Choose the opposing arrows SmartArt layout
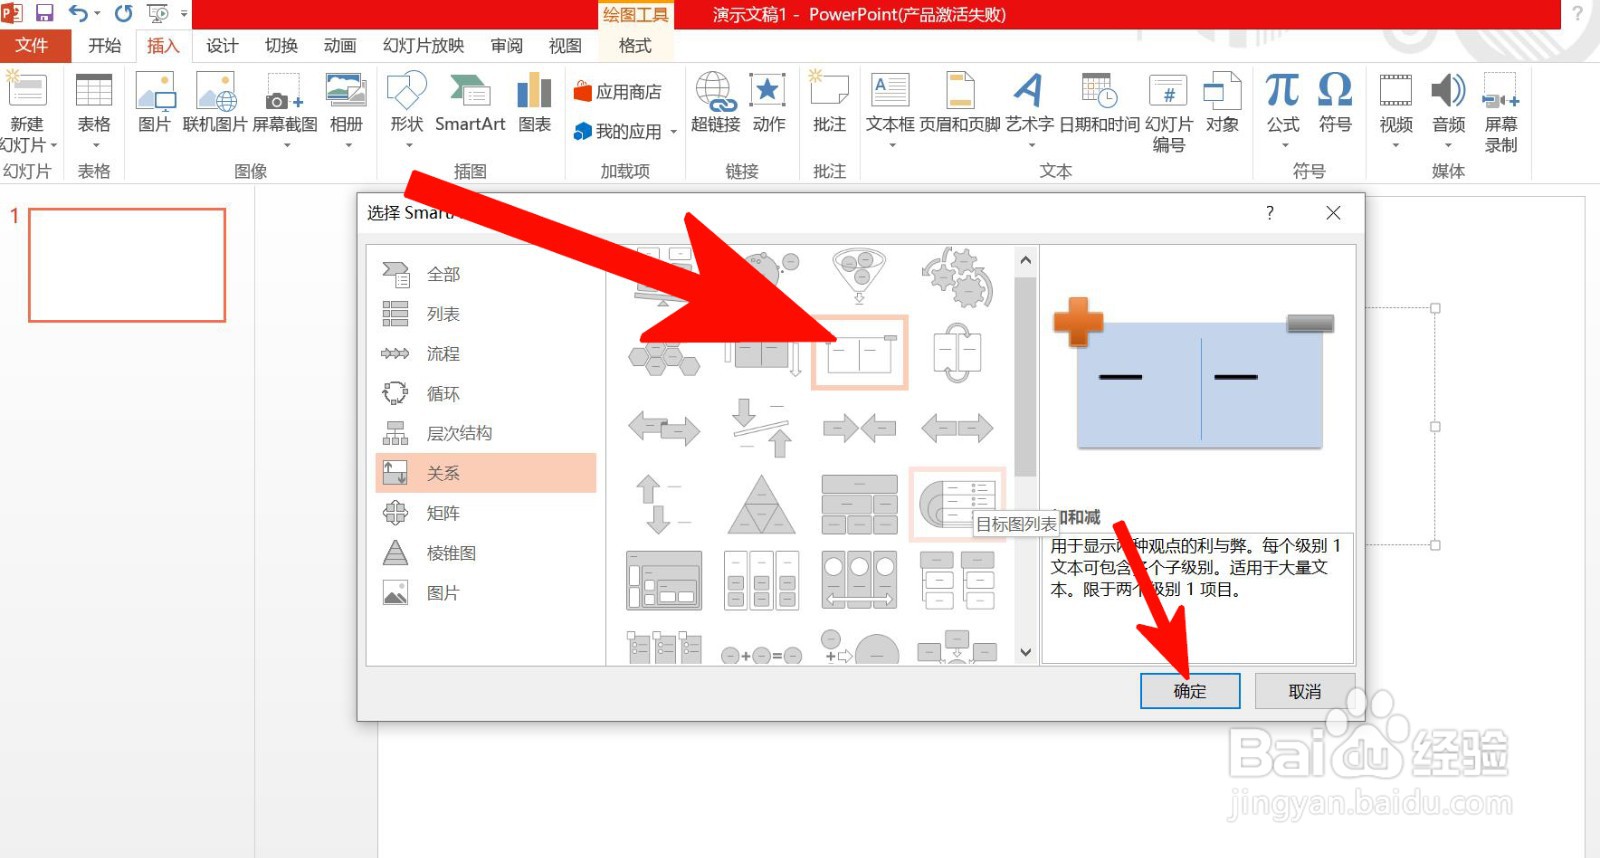 click(664, 429)
